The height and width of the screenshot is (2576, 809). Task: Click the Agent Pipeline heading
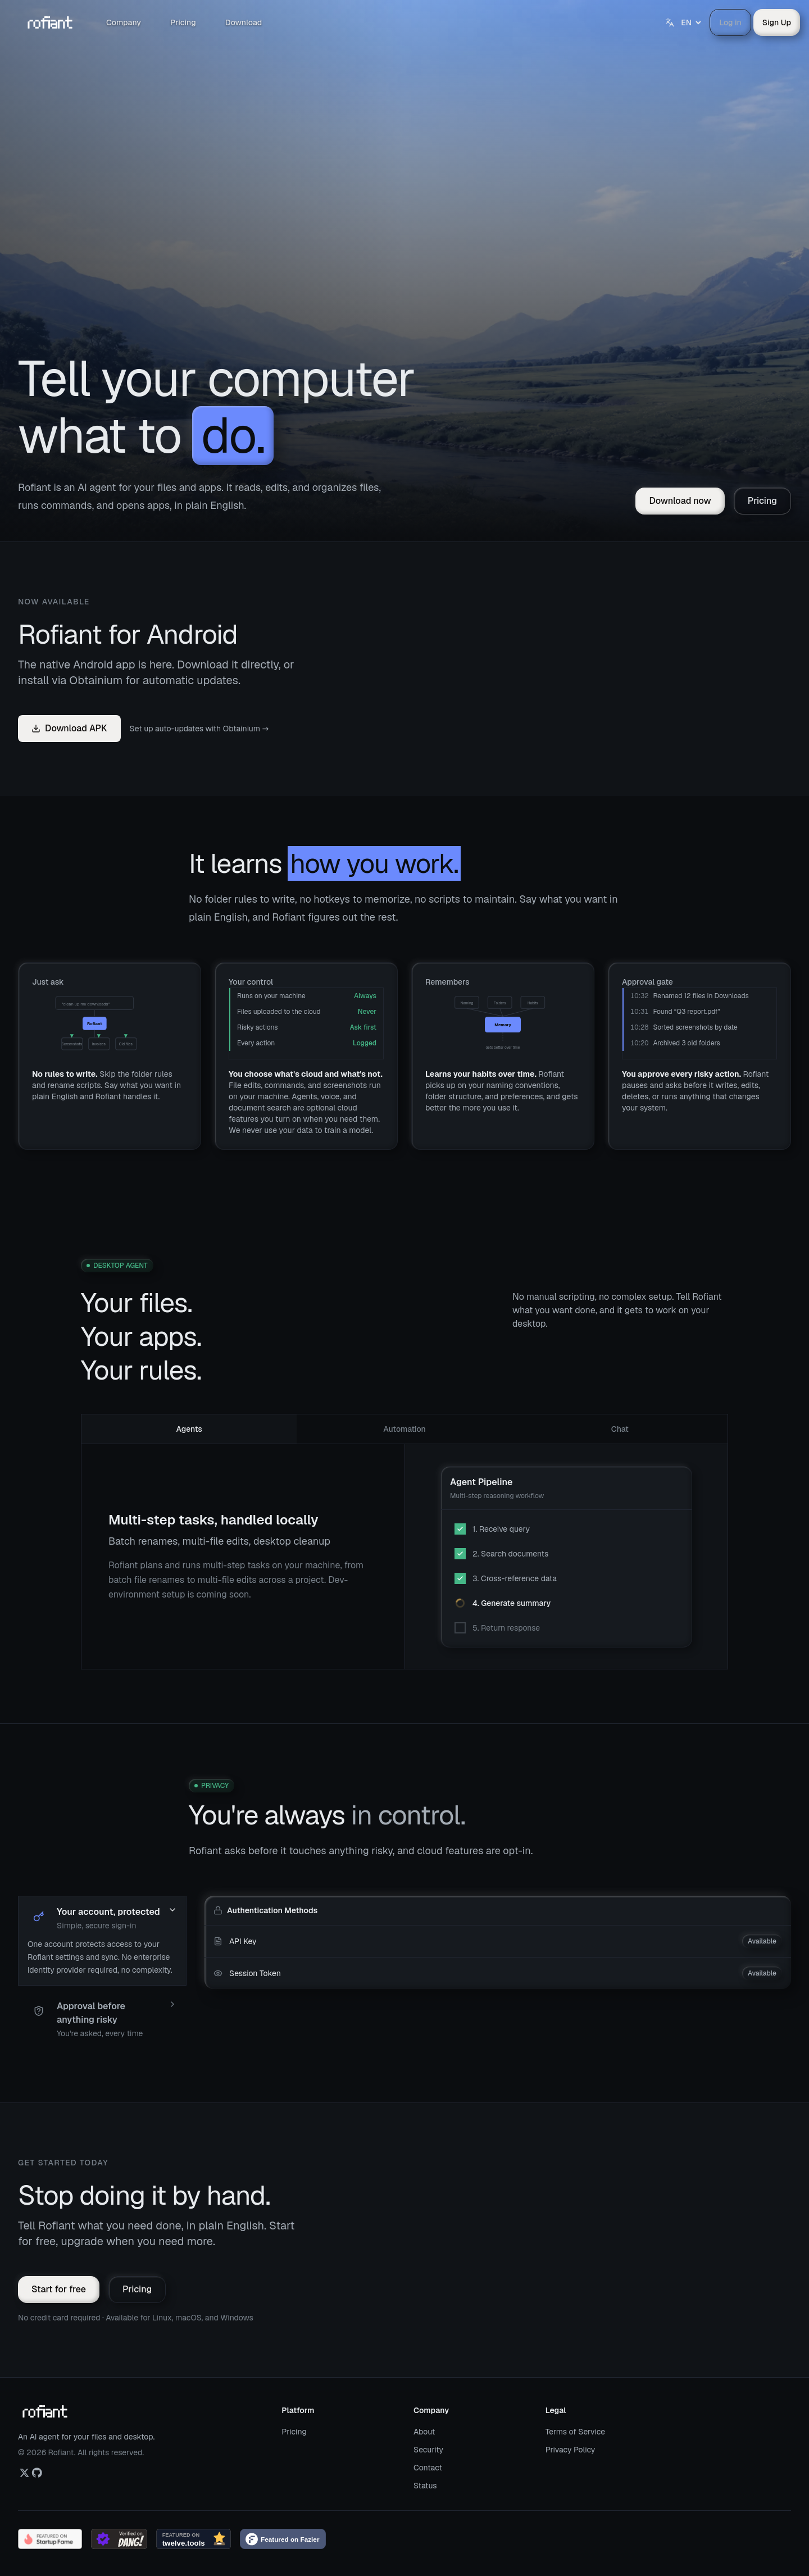[481, 1482]
